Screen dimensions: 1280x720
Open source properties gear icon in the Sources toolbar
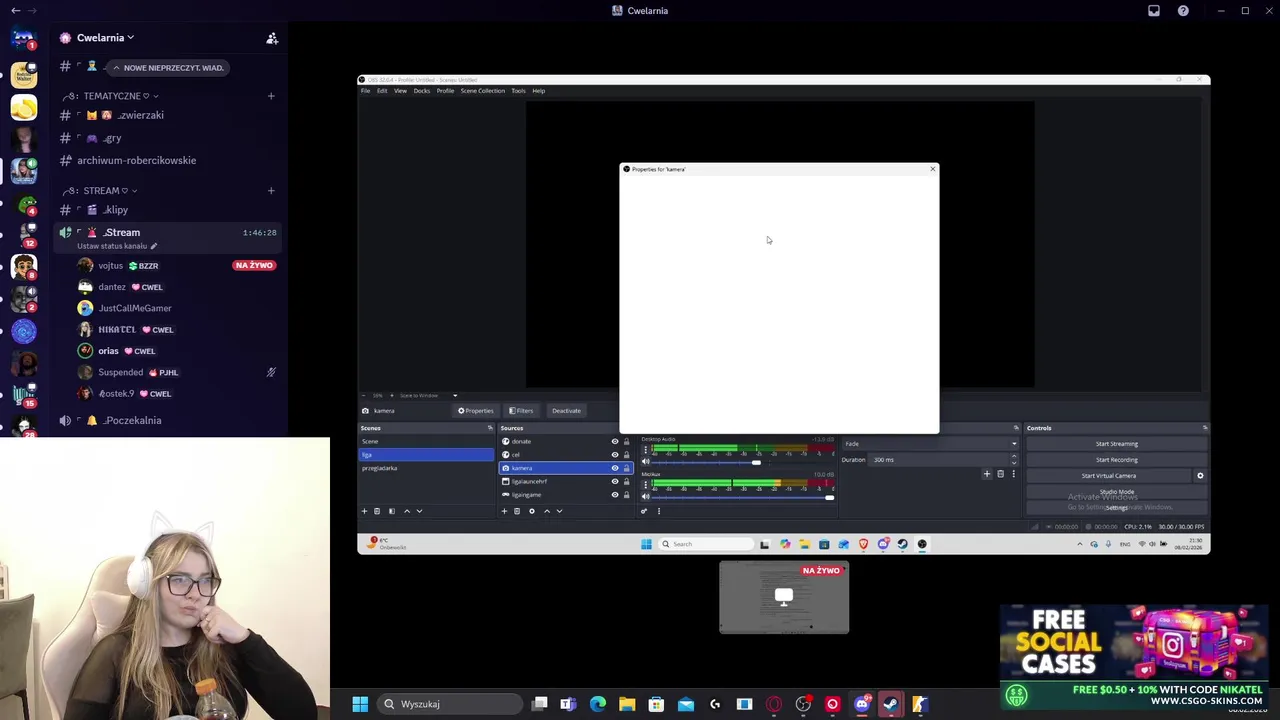531,511
